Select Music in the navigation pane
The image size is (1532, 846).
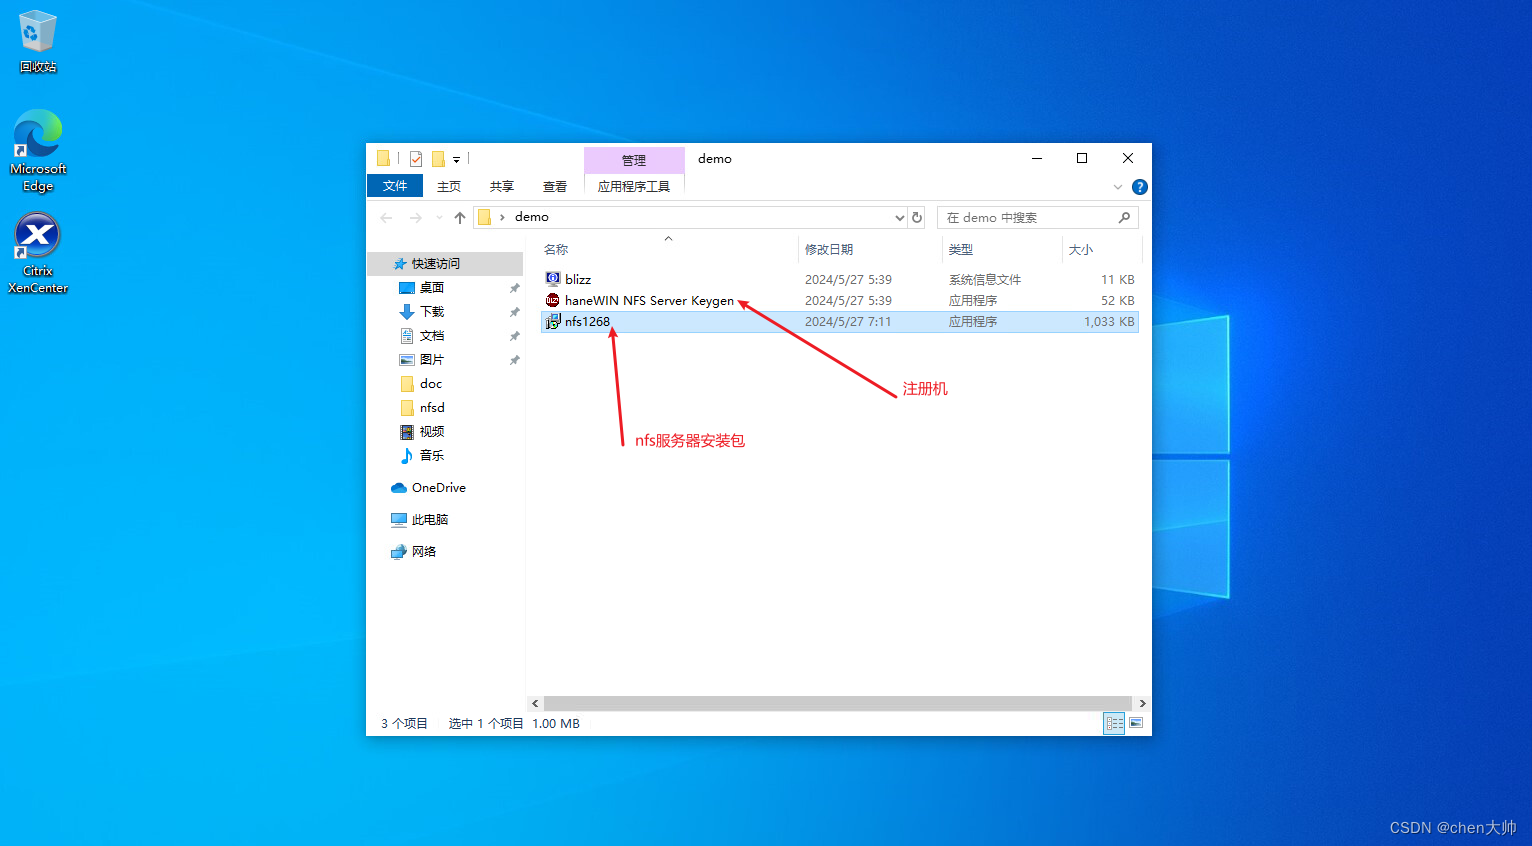(x=432, y=456)
